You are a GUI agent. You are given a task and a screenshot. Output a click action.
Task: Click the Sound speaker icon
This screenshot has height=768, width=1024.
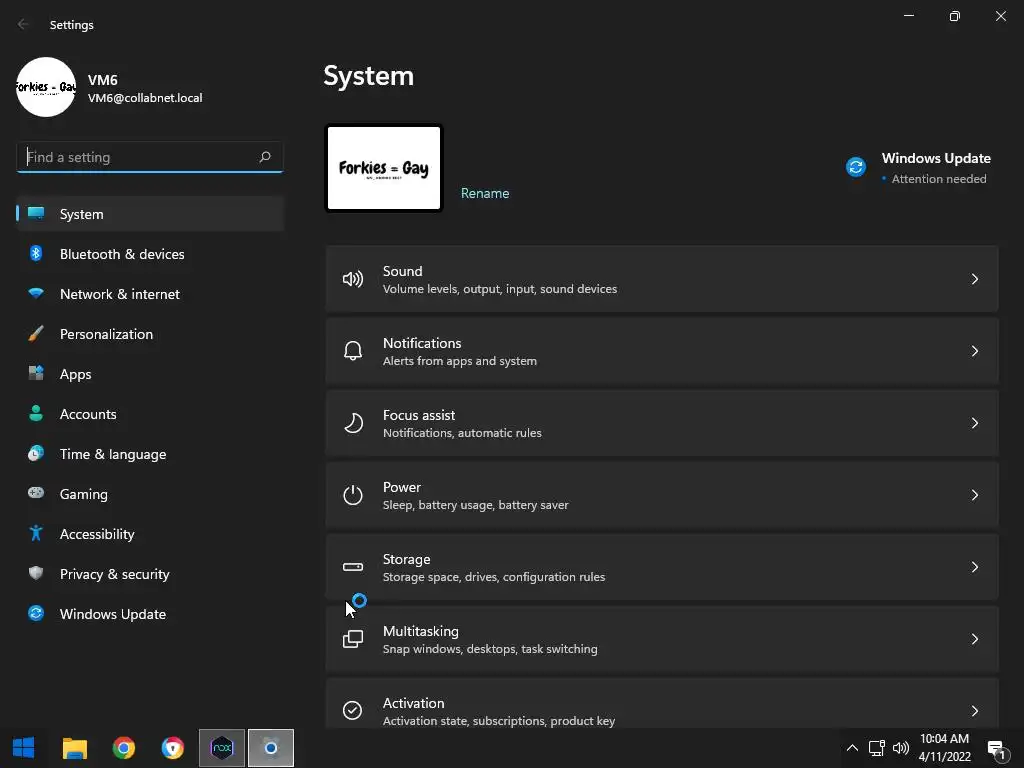(x=353, y=280)
